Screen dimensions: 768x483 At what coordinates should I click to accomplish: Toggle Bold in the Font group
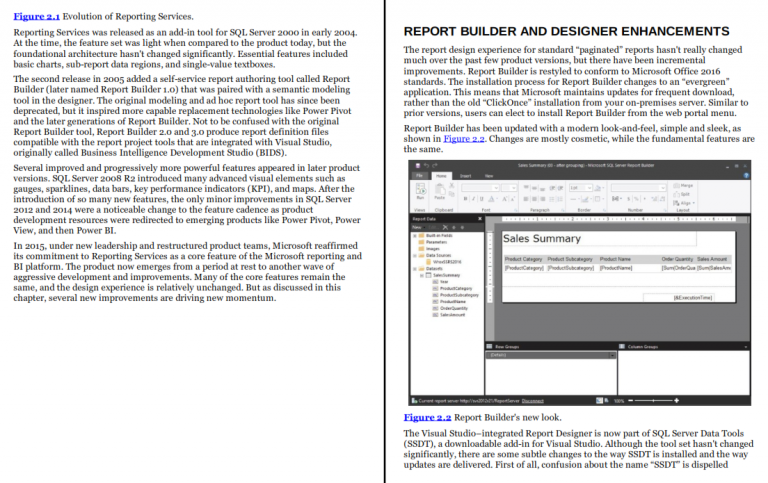pos(465,199)
